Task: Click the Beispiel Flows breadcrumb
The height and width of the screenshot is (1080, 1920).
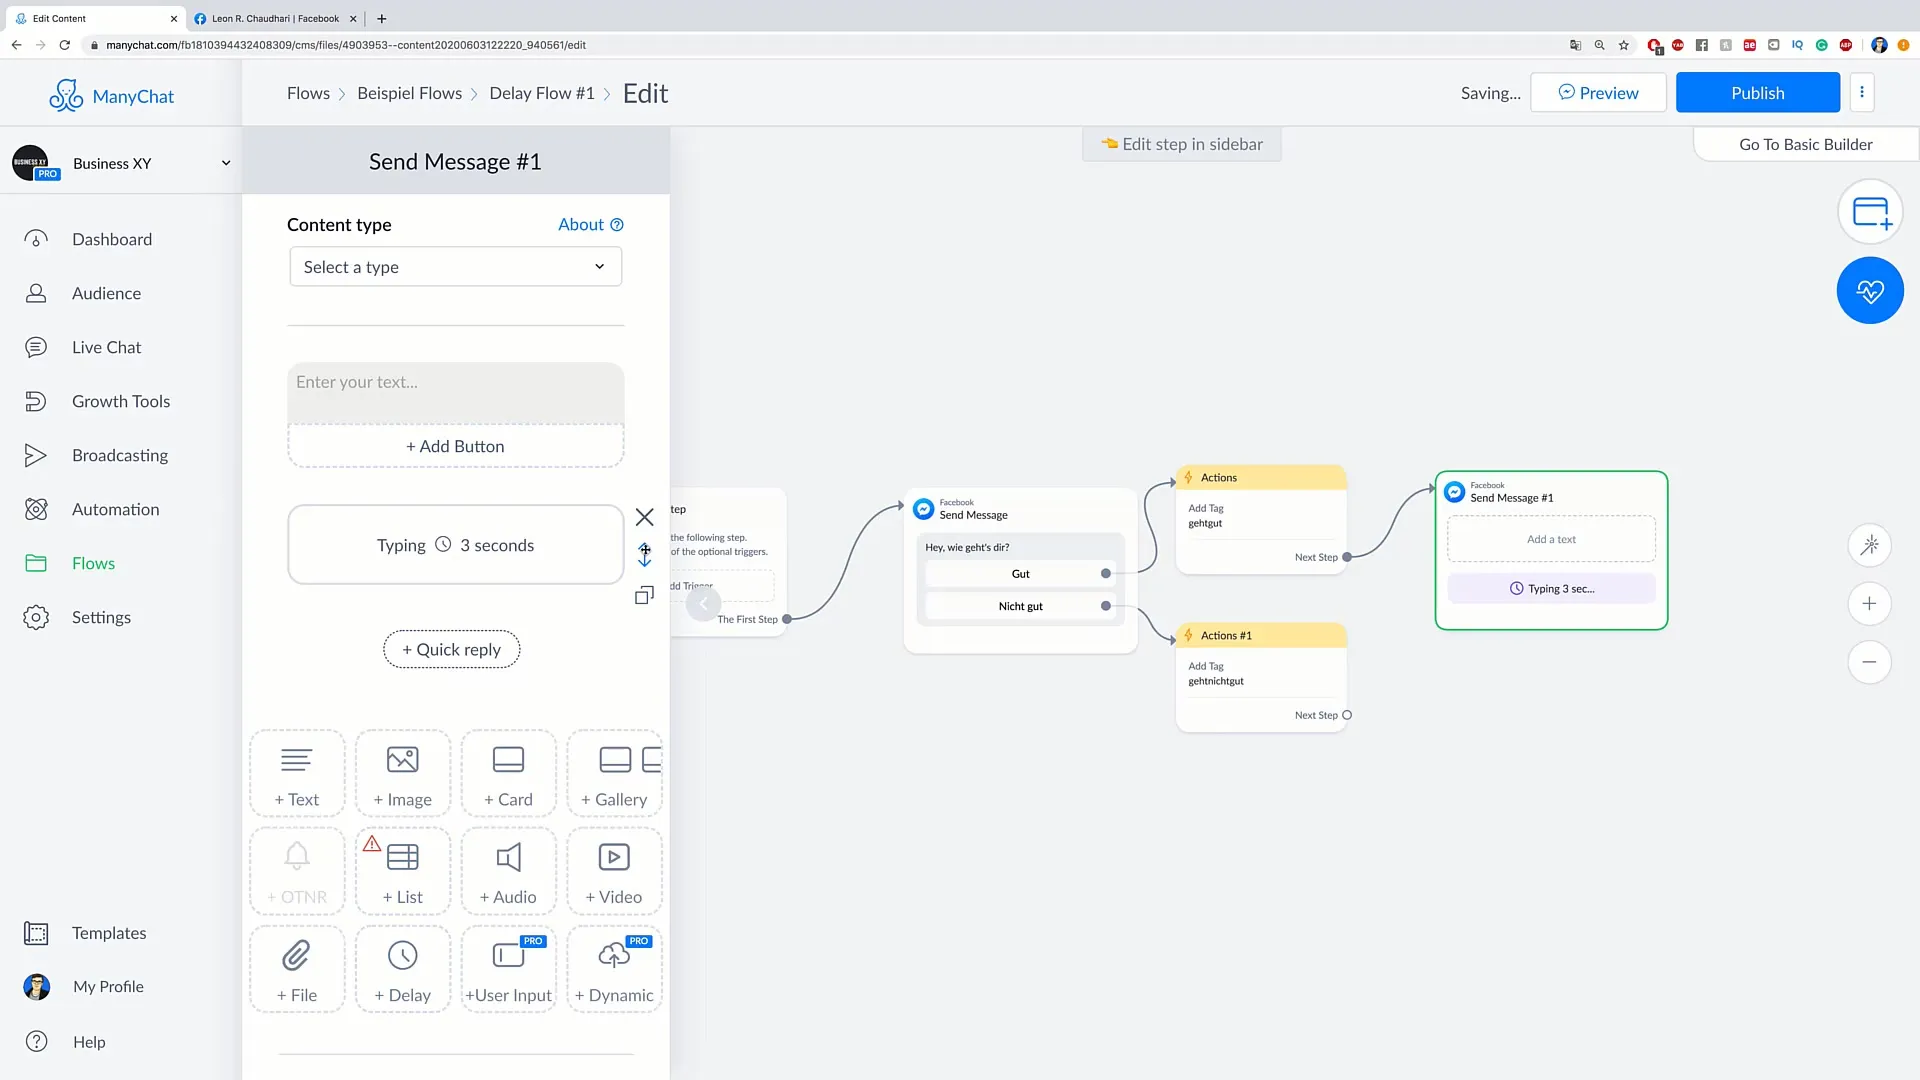Action: tap(410, 93)
